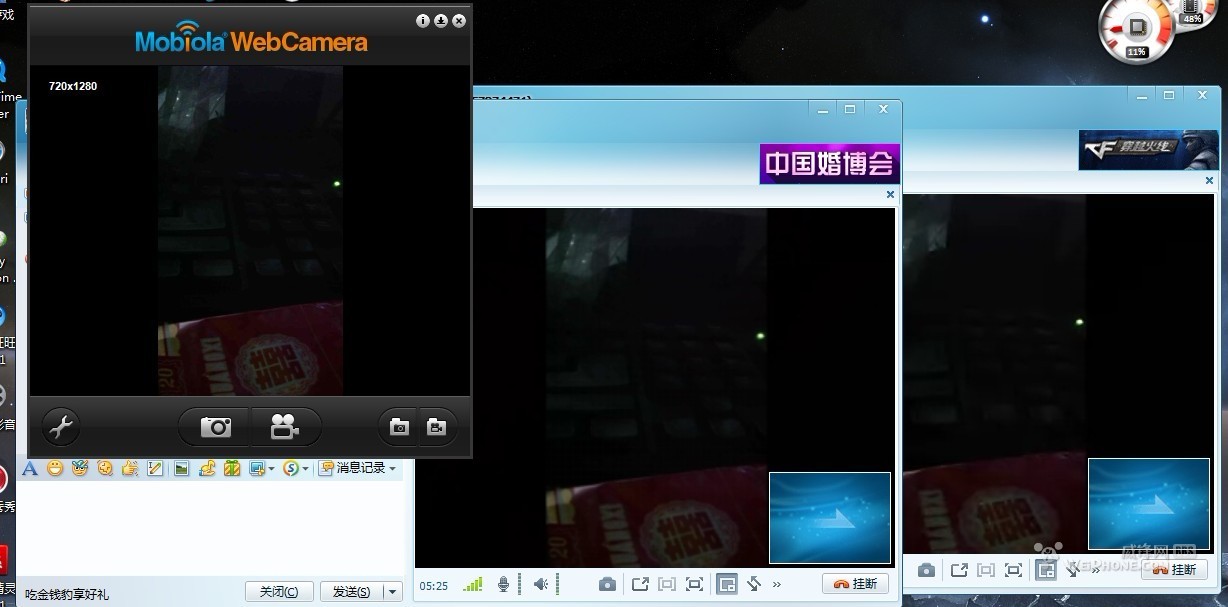The height and width of the screenshot is (607, 1228).
Task: Toggle speaker mute in front video call
Action: pos(539,584)
